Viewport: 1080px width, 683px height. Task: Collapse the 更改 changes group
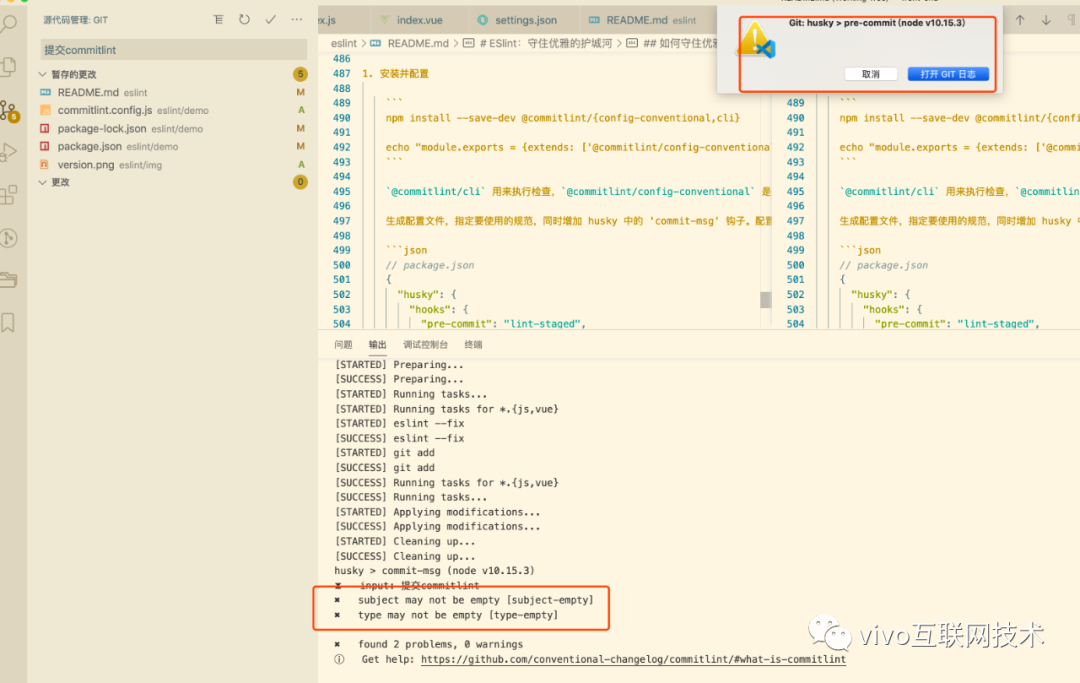tap(43, 182)
